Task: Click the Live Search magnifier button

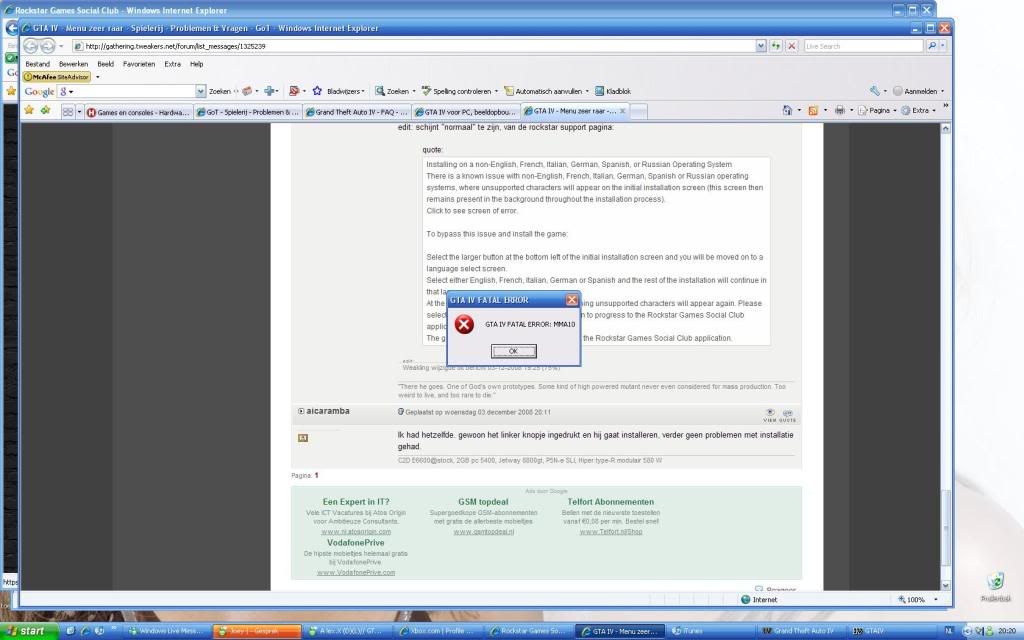Action: 933,46
